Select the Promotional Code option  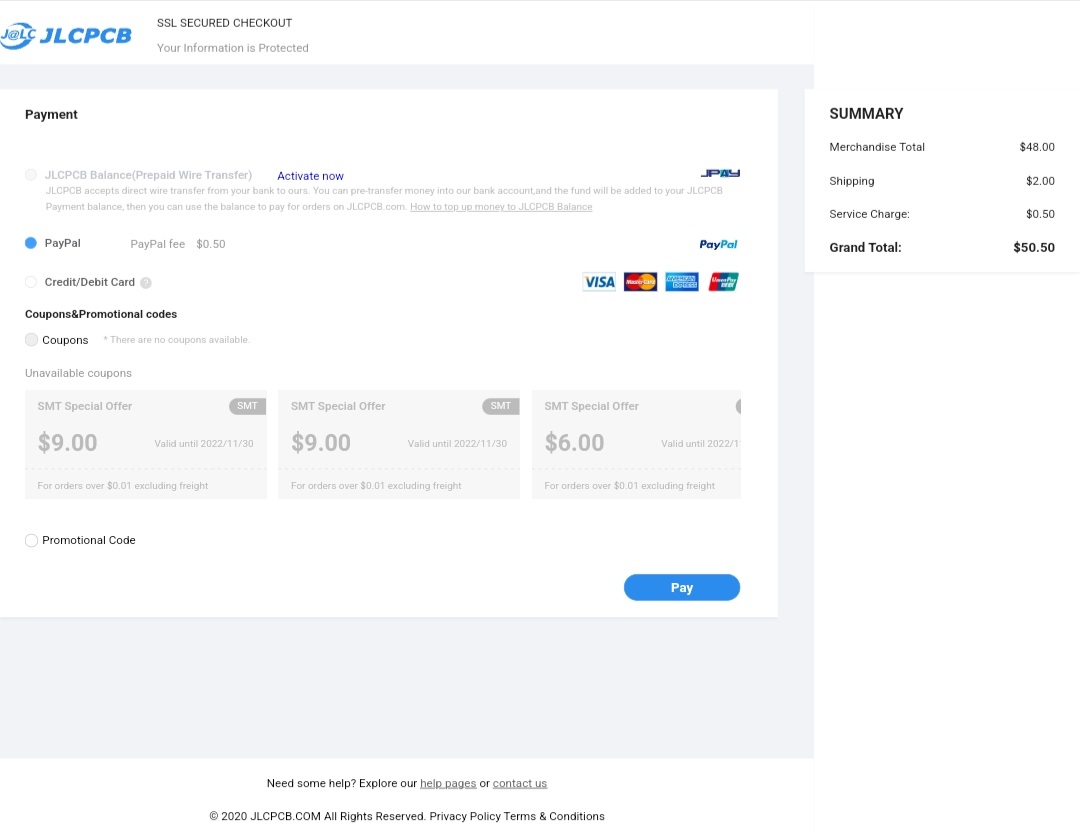tap(32, 541)
